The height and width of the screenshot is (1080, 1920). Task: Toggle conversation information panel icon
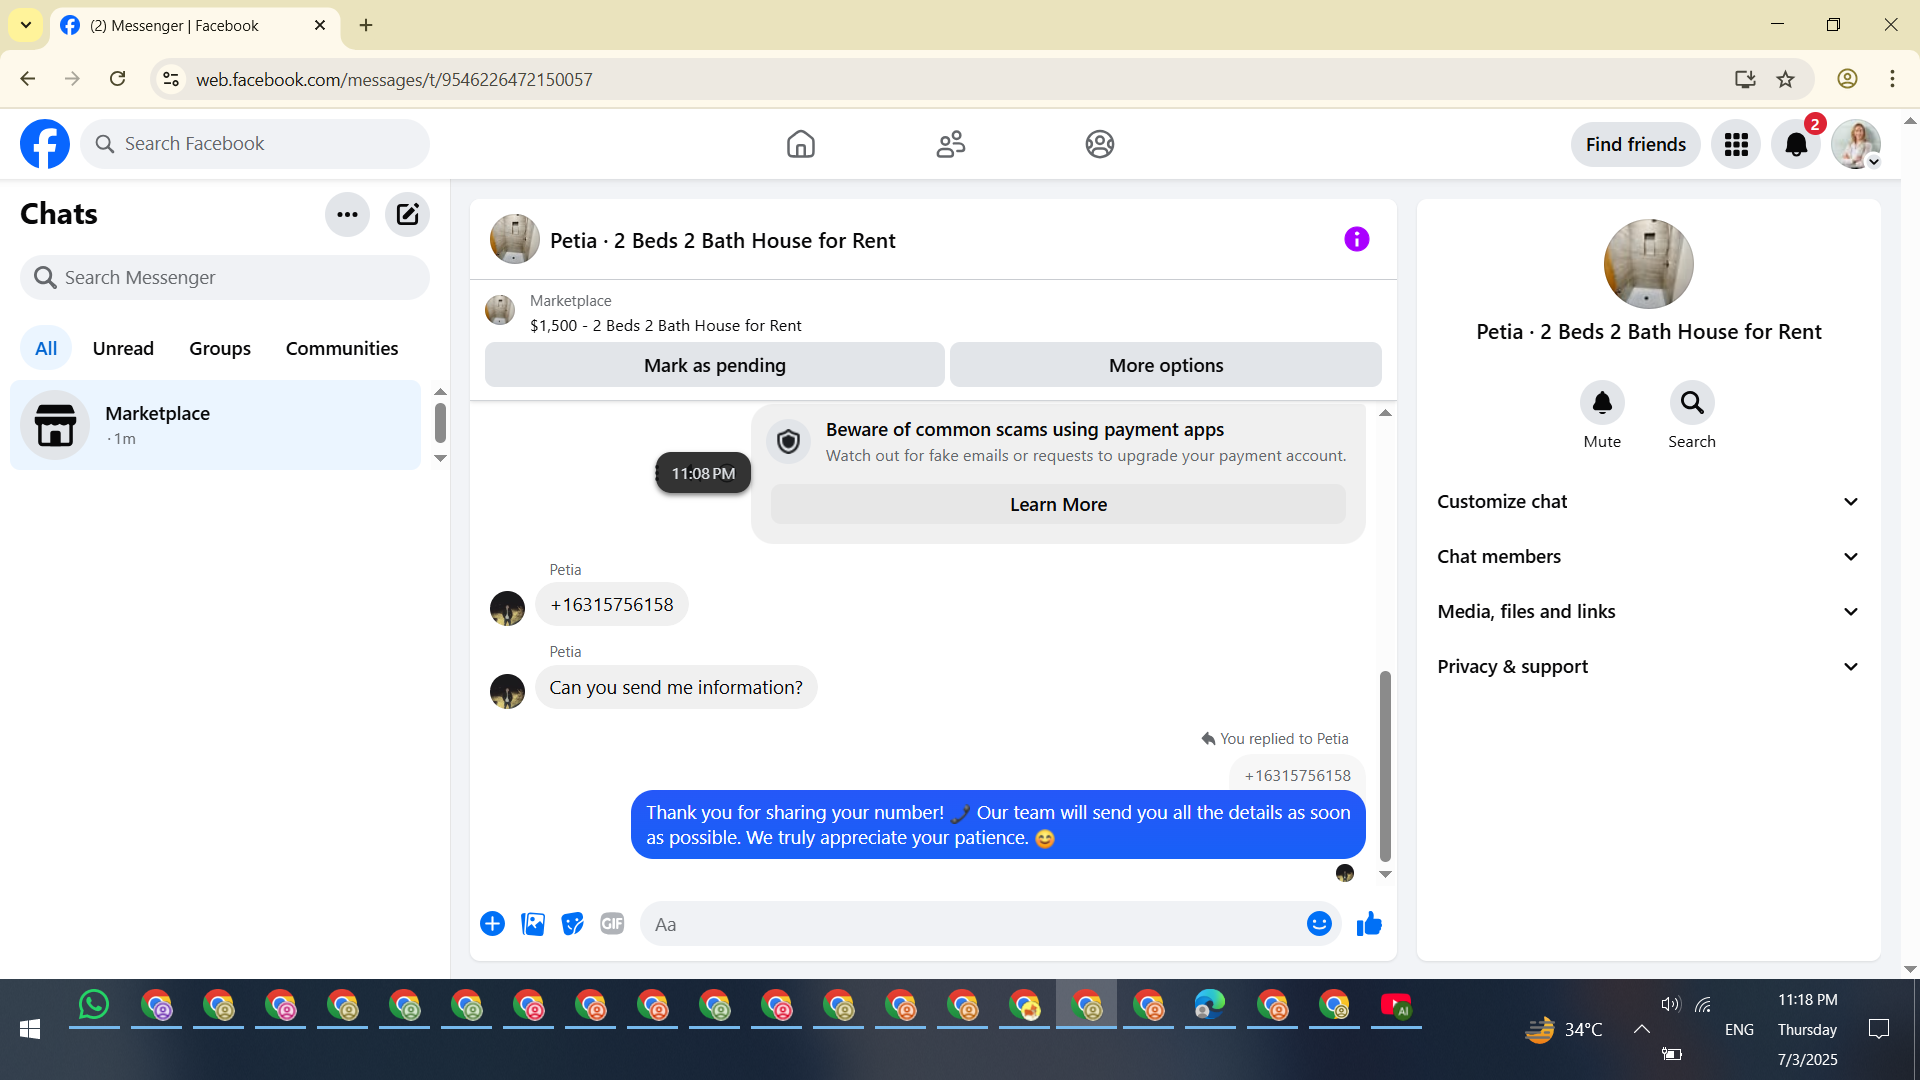[x=1356, y=239]
